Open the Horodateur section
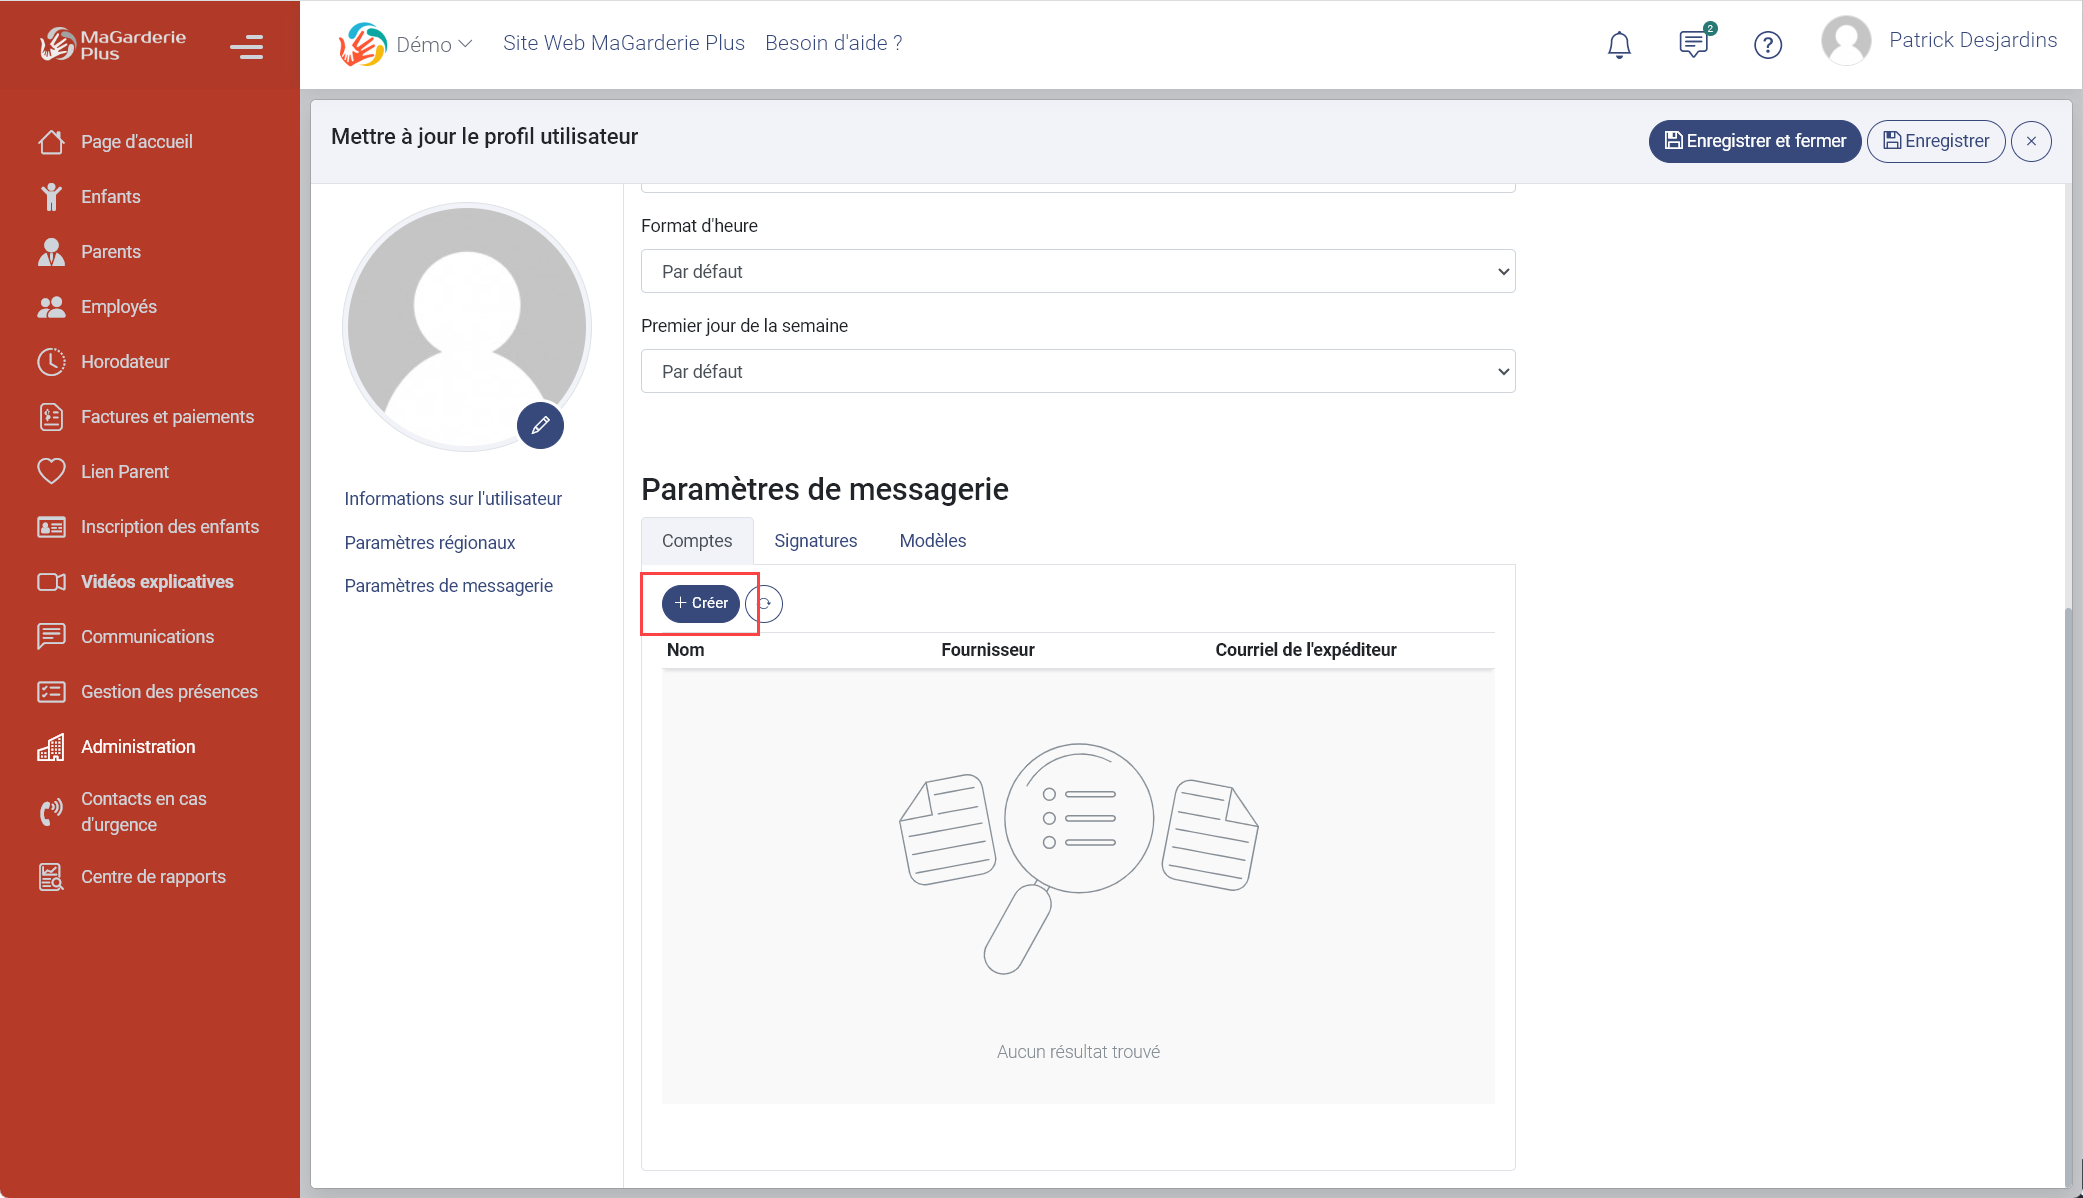Screen dimensions: 2083x1198 [125, 361]
